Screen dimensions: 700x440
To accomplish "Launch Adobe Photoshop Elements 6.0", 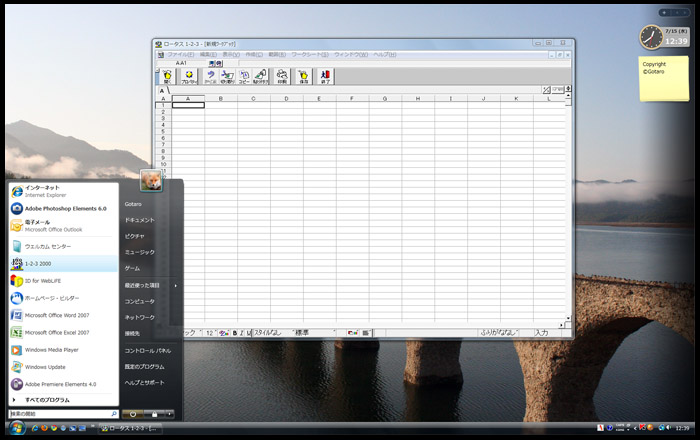I will click(64, 208).
